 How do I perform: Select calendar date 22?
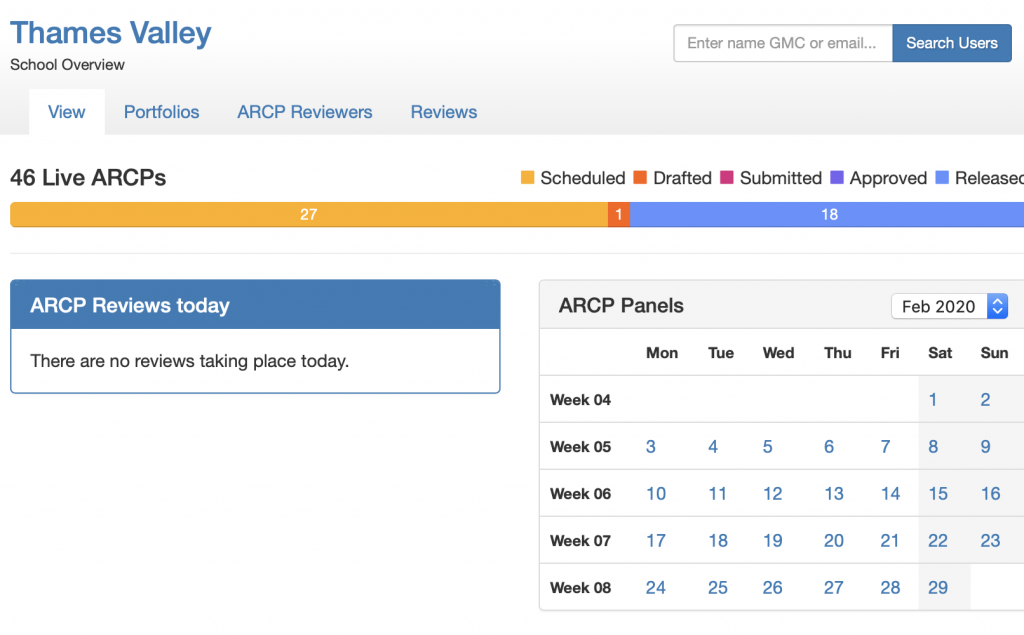(938, 540)
